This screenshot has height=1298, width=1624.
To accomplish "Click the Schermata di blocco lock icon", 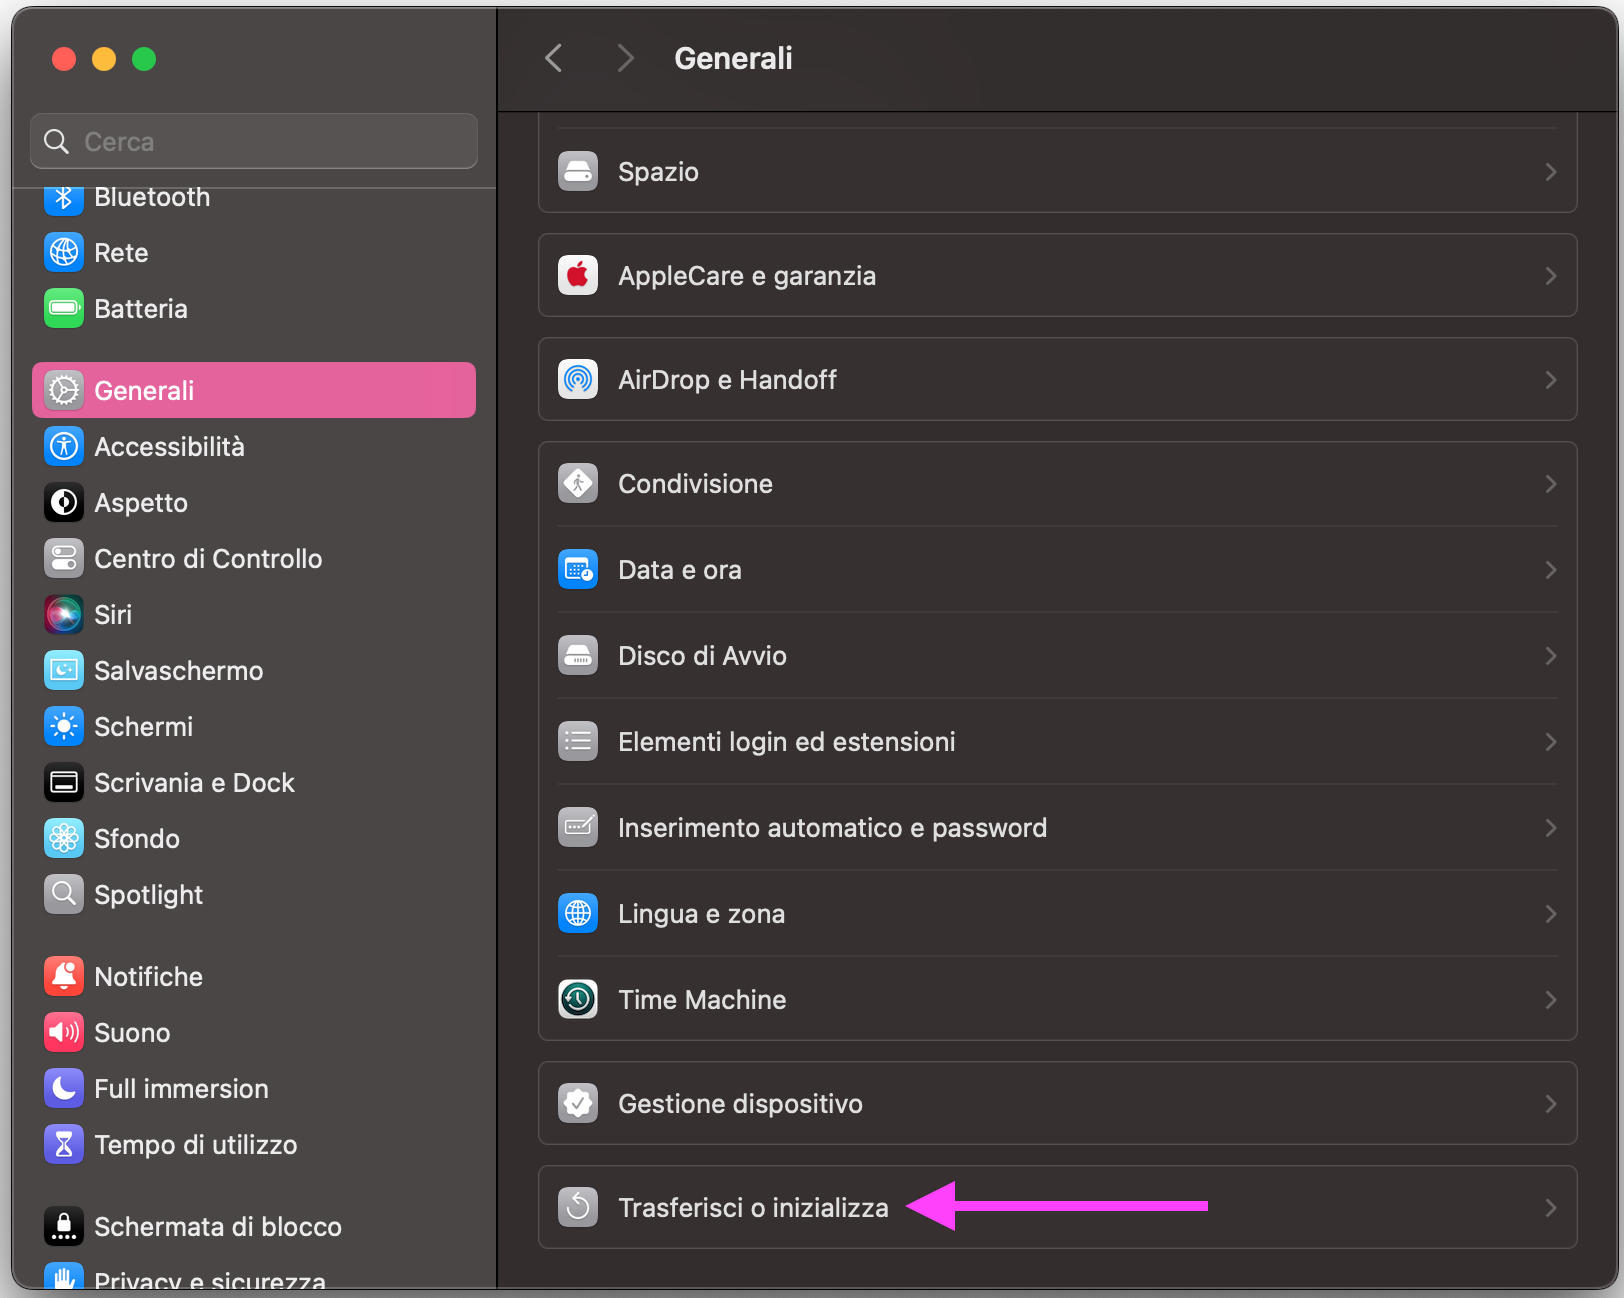I will (x=63, y=1226).
